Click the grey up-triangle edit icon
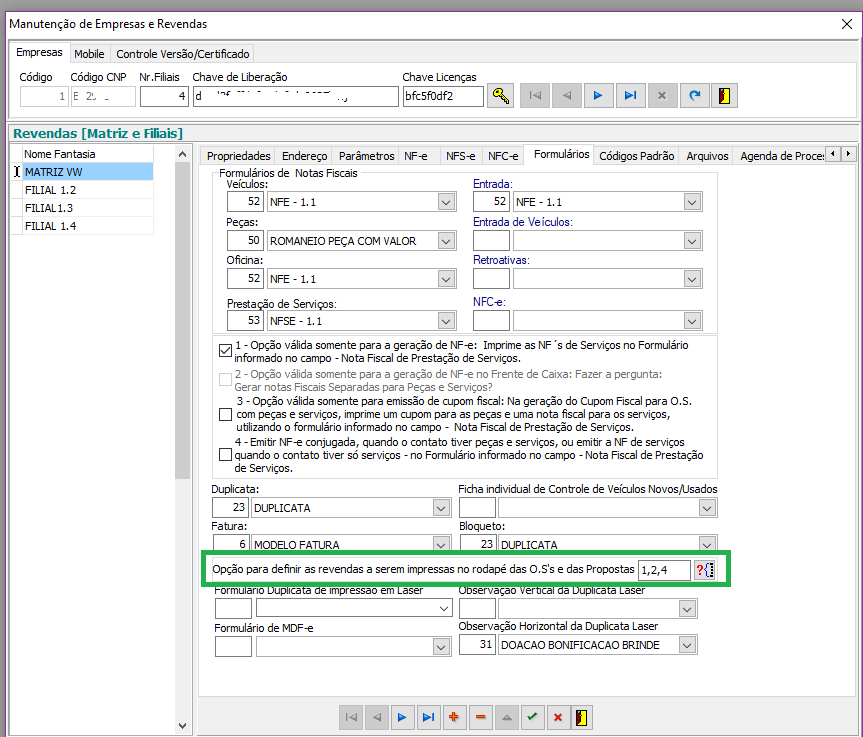Image resolution: width=863 pixels, height=737 pixels. pyautogui.click(x=506, y=717)
